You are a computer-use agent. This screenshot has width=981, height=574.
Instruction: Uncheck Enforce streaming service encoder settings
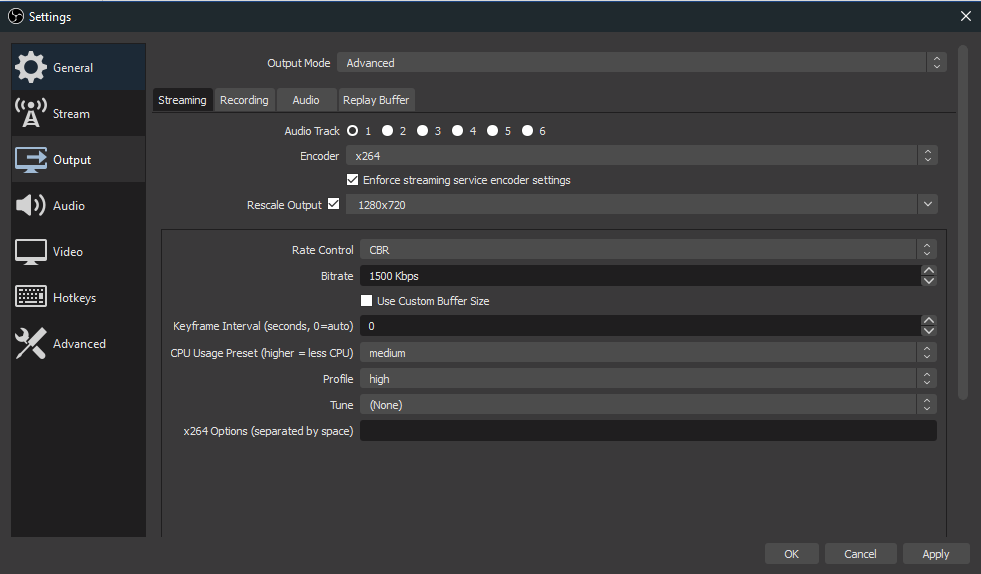click(x=353, y=180)
